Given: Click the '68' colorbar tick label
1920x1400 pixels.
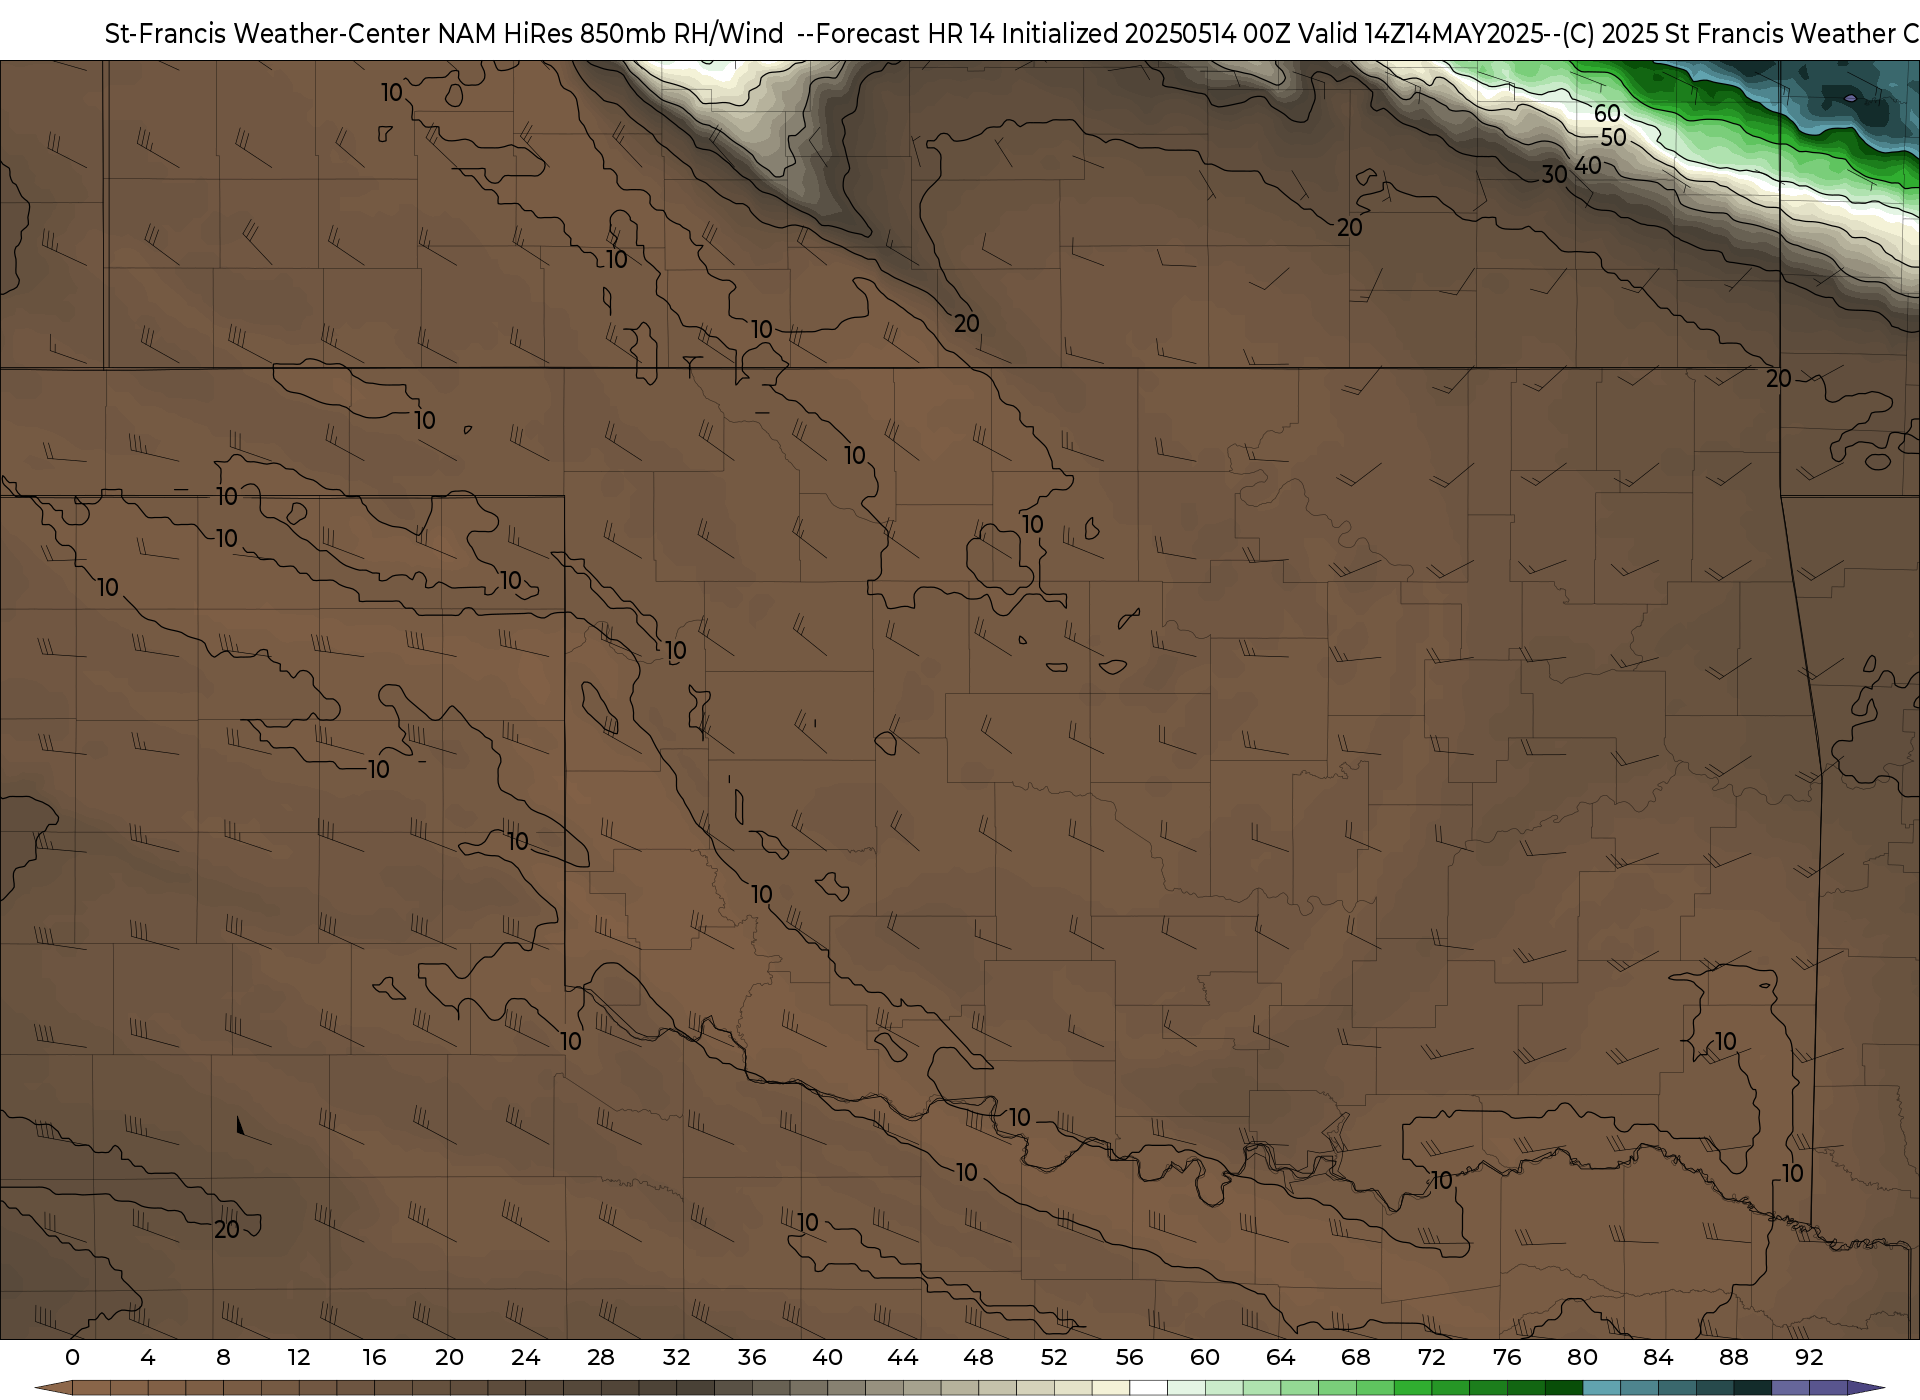Looking at the screenshot, I should coord(1356,1357).
